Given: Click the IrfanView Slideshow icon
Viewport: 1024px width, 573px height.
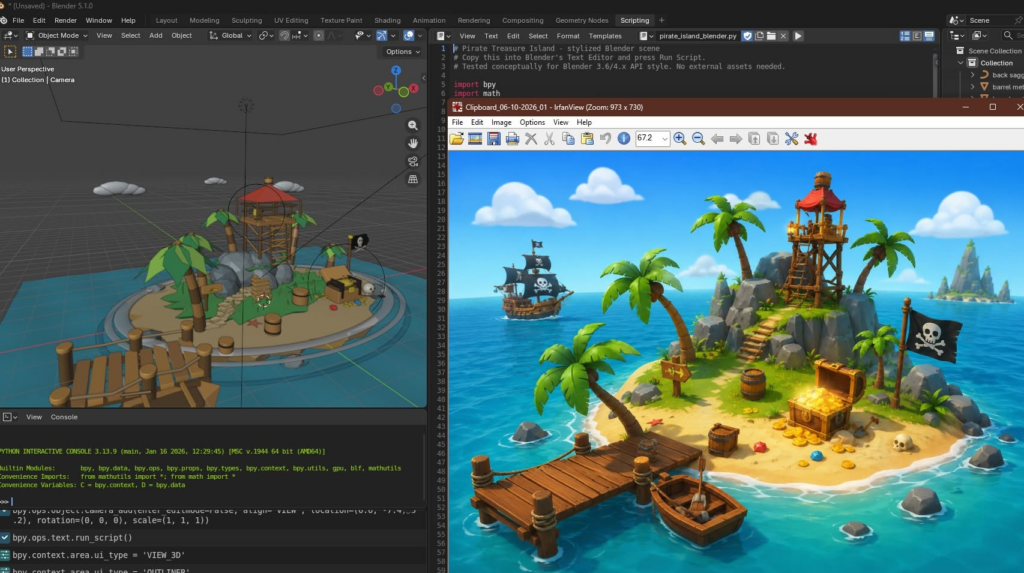Looking at the screenshot, I should click(x=475, y=139).
